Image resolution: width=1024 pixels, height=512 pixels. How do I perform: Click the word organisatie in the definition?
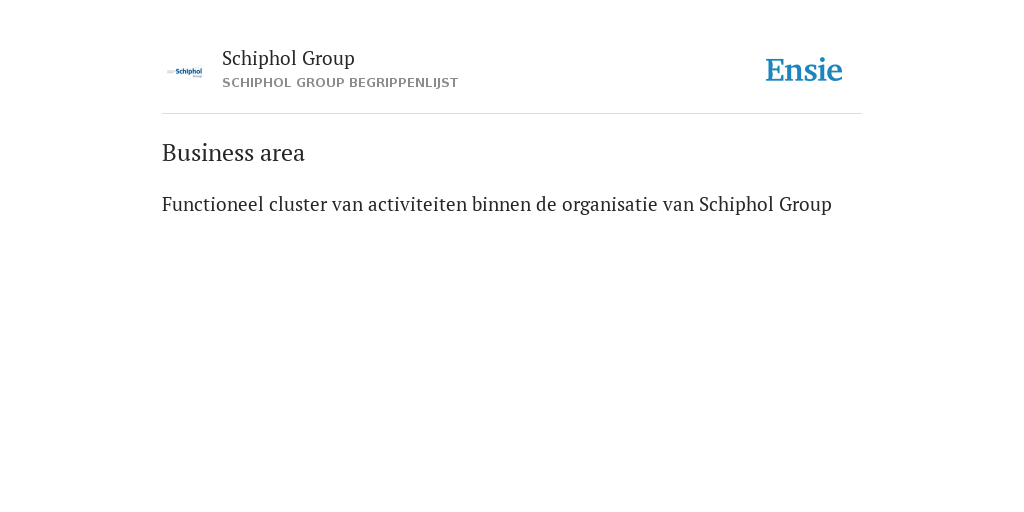pyautogui.click(x=609, y=205)
